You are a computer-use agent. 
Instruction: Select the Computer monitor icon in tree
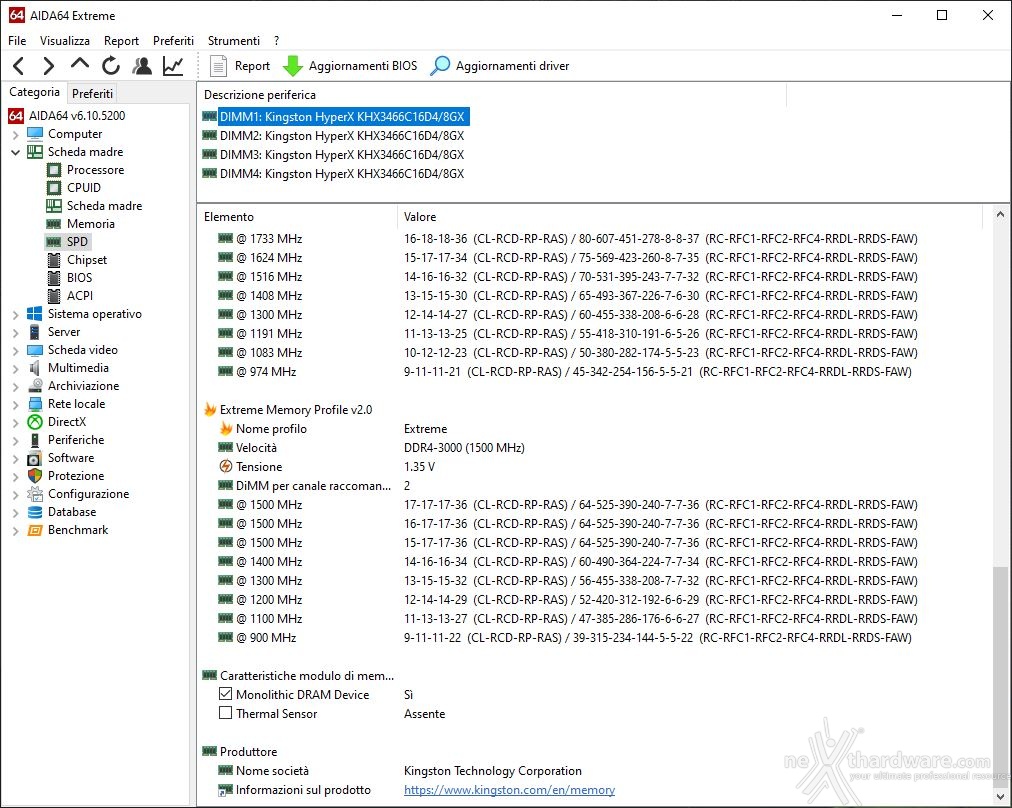[35, 134]
